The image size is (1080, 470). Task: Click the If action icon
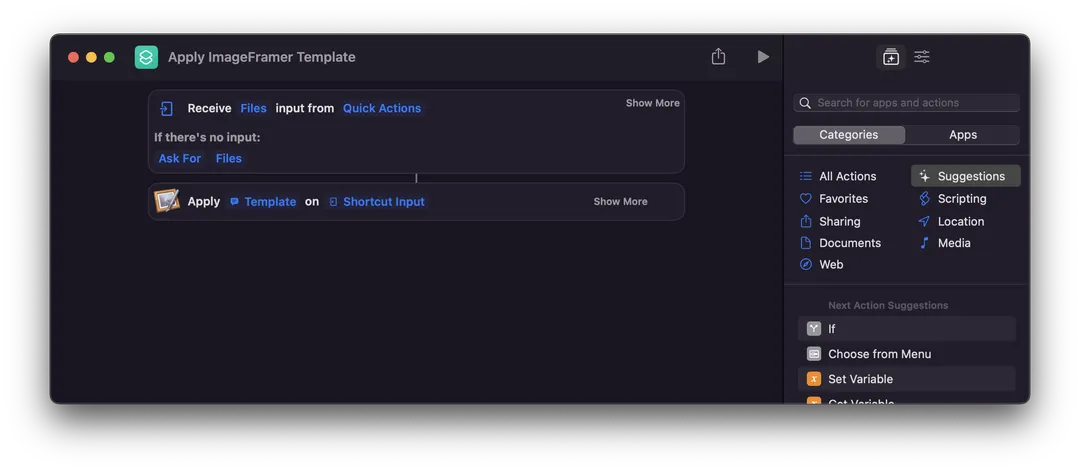point(814,329)
